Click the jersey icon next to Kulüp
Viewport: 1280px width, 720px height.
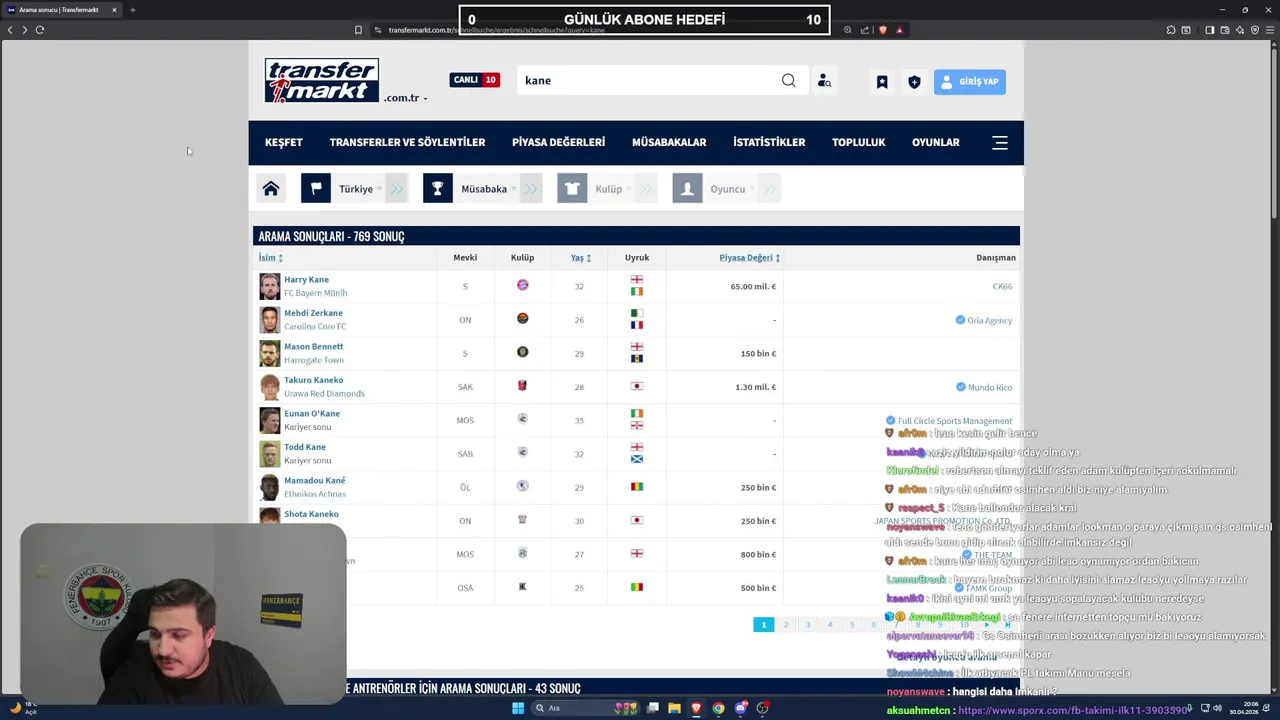[x=572, y=188]
